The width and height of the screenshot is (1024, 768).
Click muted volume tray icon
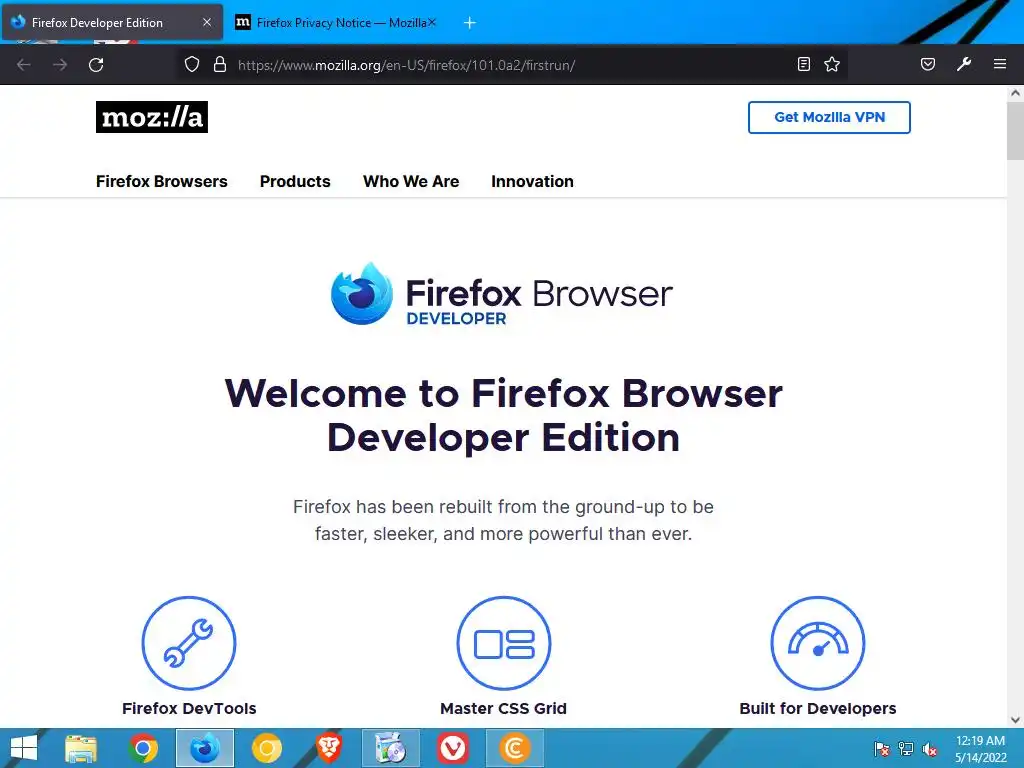click(929, 749)
